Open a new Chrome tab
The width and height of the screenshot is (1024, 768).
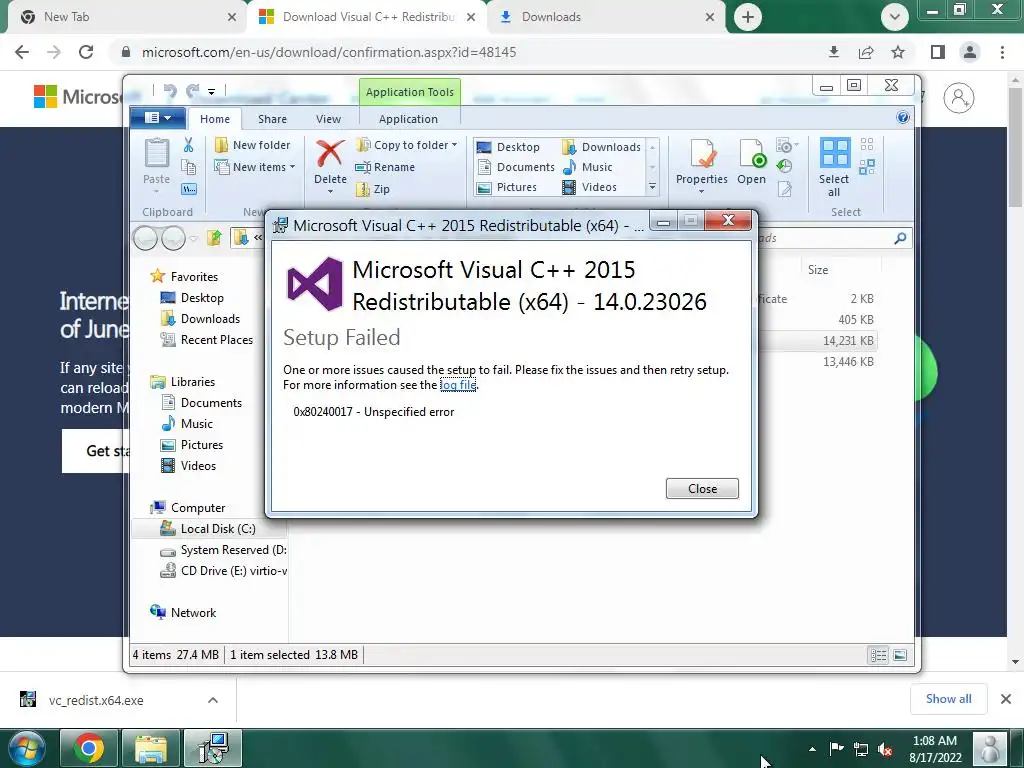[748, 17]
